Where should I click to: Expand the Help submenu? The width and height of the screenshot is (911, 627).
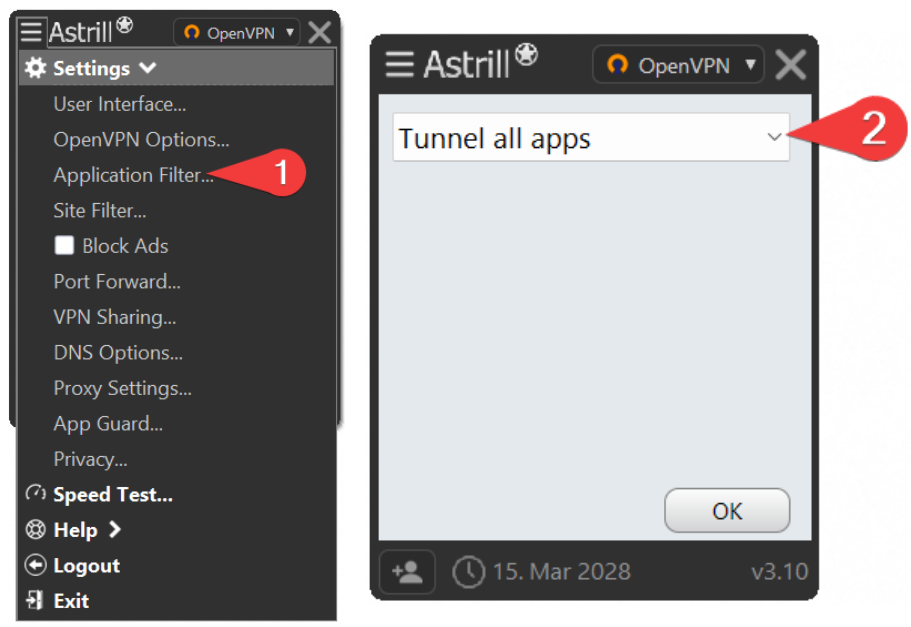point(114,529)
